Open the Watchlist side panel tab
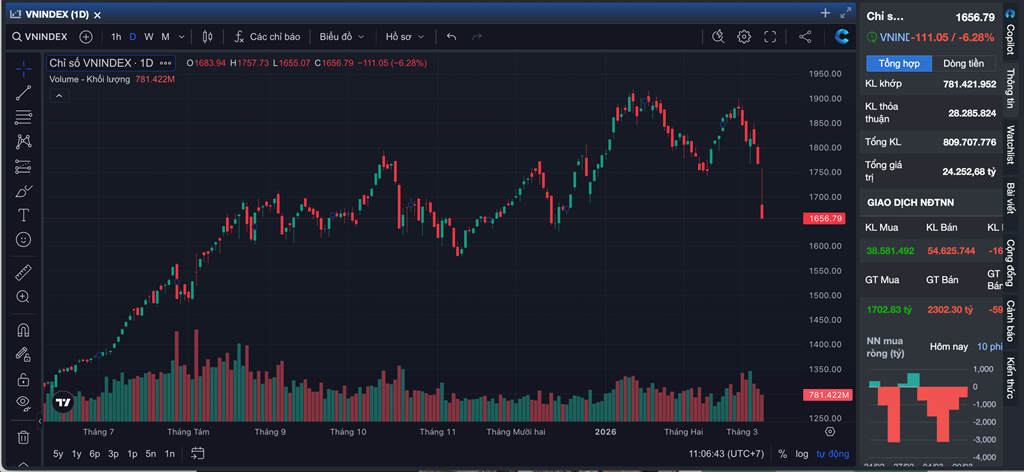This screenshot has width=1024, height=472. pyautogui.click(x=1010, y=145)
